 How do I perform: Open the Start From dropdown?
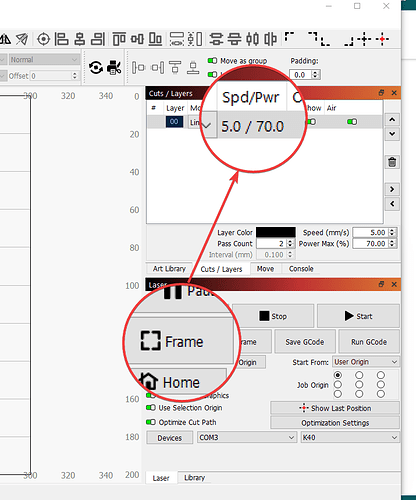[366, 362]
